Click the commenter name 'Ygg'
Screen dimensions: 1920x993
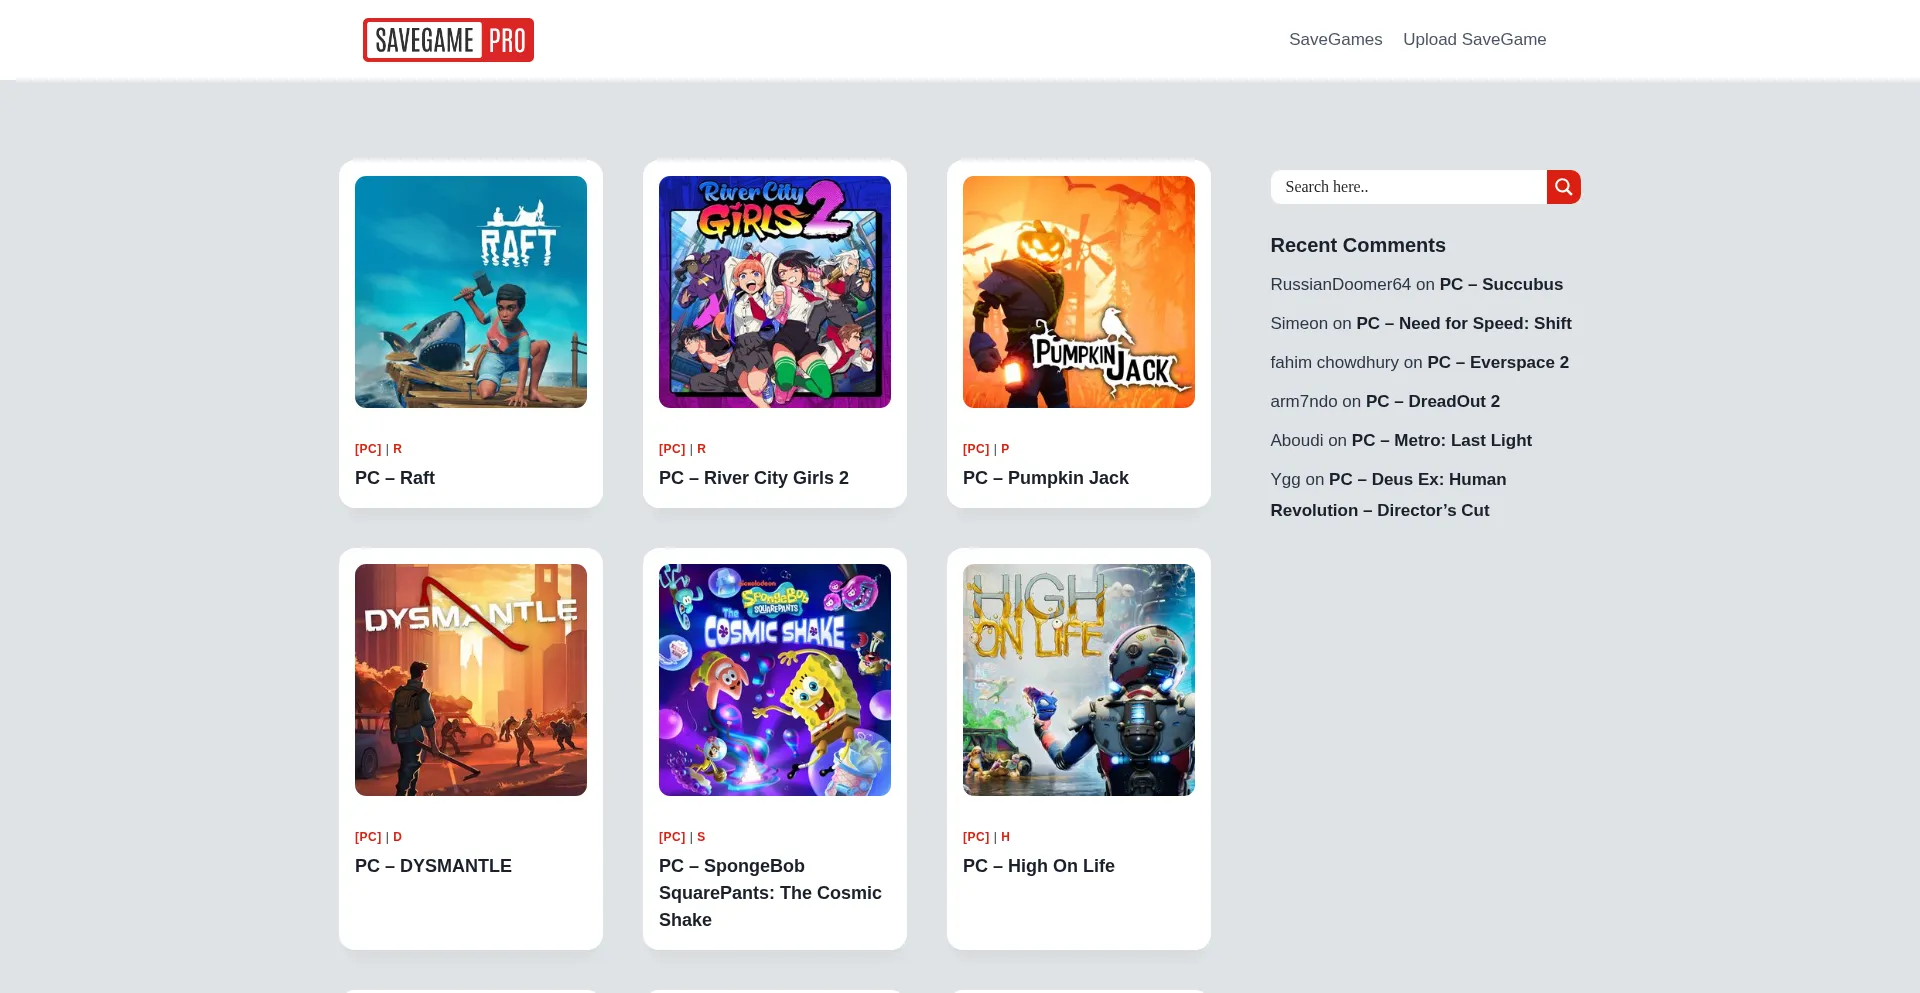click(x=1285, y=479)
